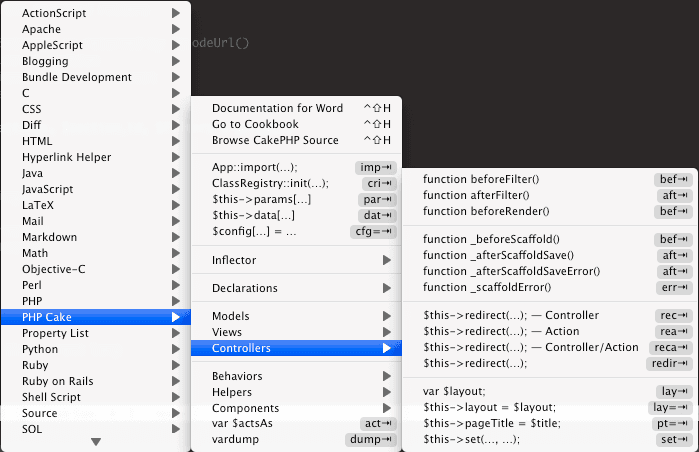Expand the Components submenu
Image resolution: width=699 pixels, height=452 pixels.
[x=296, y=408]
